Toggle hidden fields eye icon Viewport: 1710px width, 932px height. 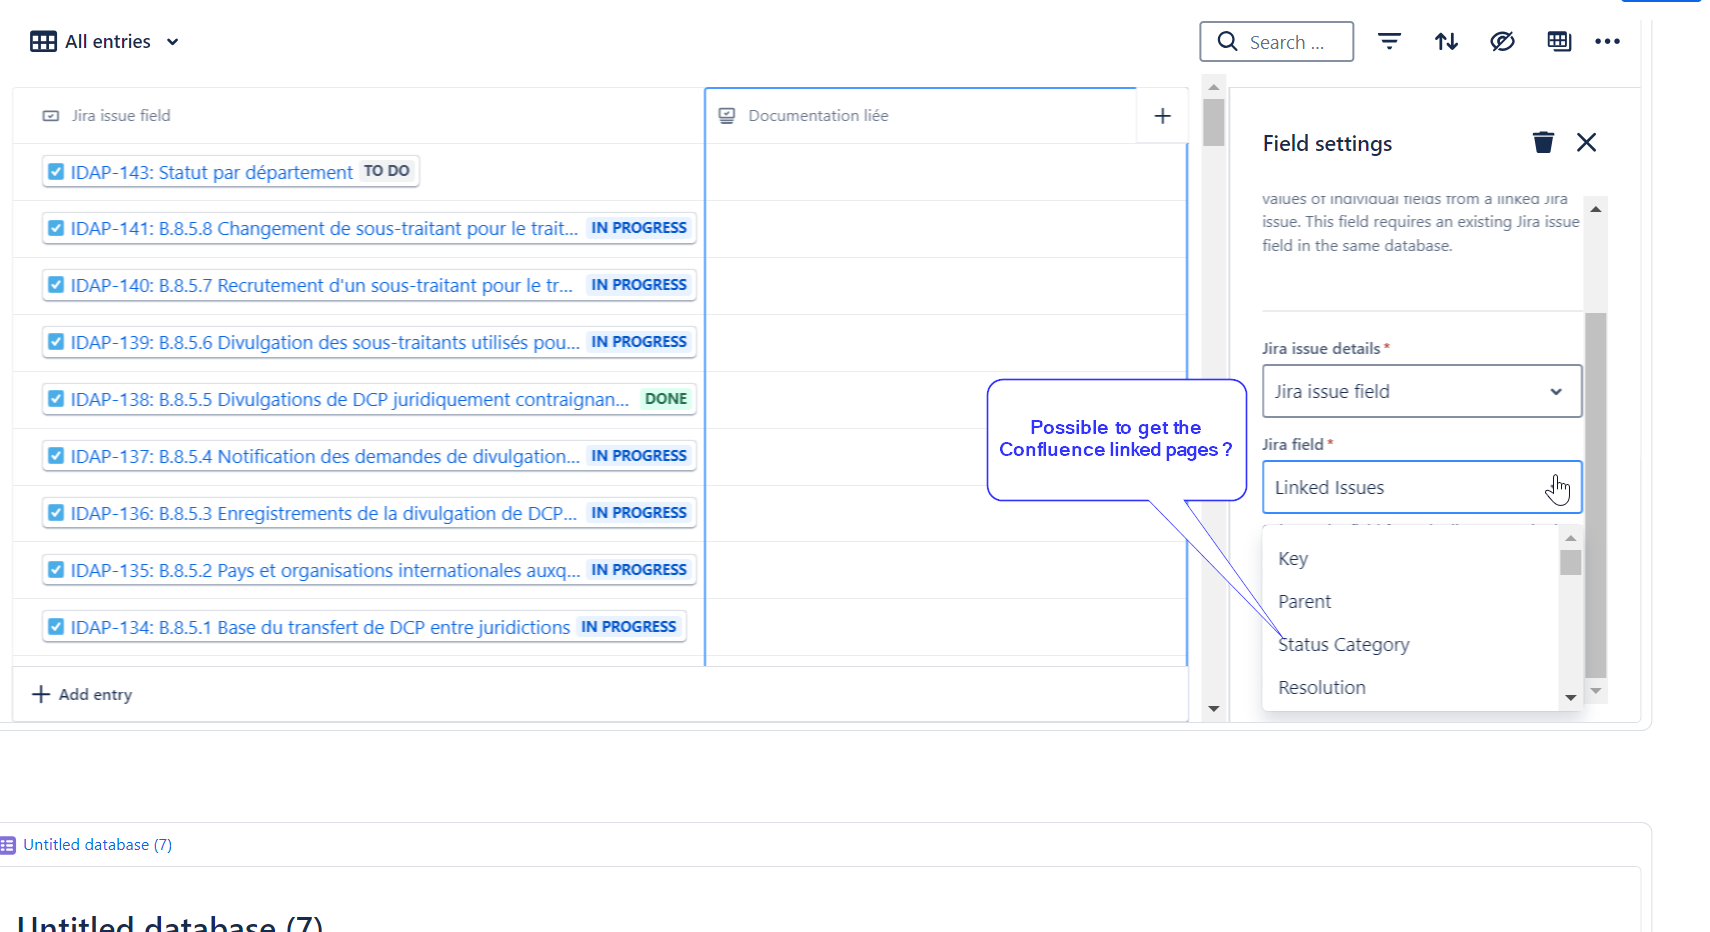[x=1502, y=41]
